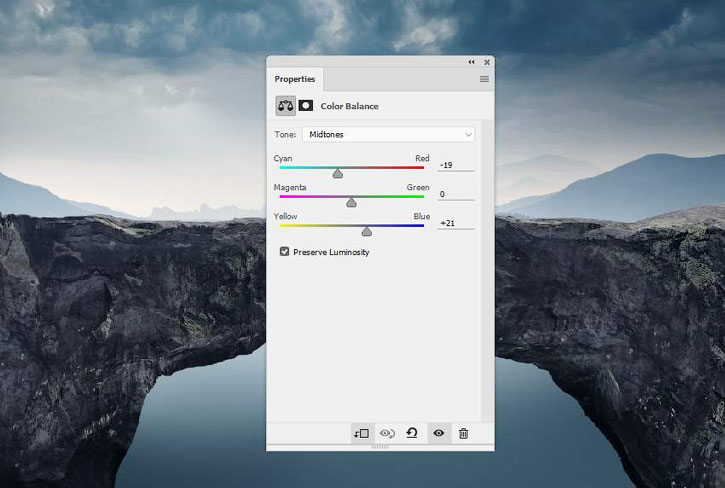The width and height of the screenshot is (725, 488).
Task: Switch to the Properties tab
Action: tap(295, 79)
